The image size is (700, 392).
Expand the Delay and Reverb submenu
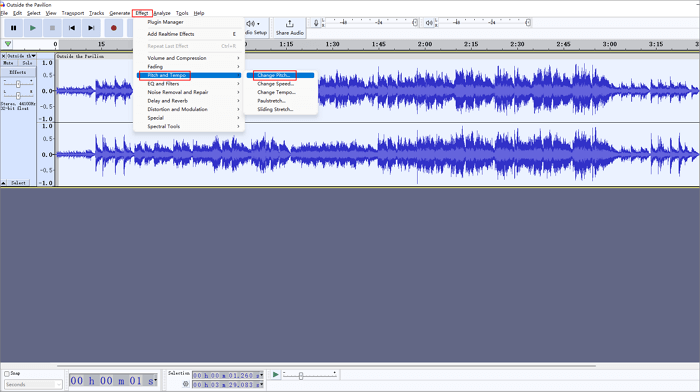(189, 101)
